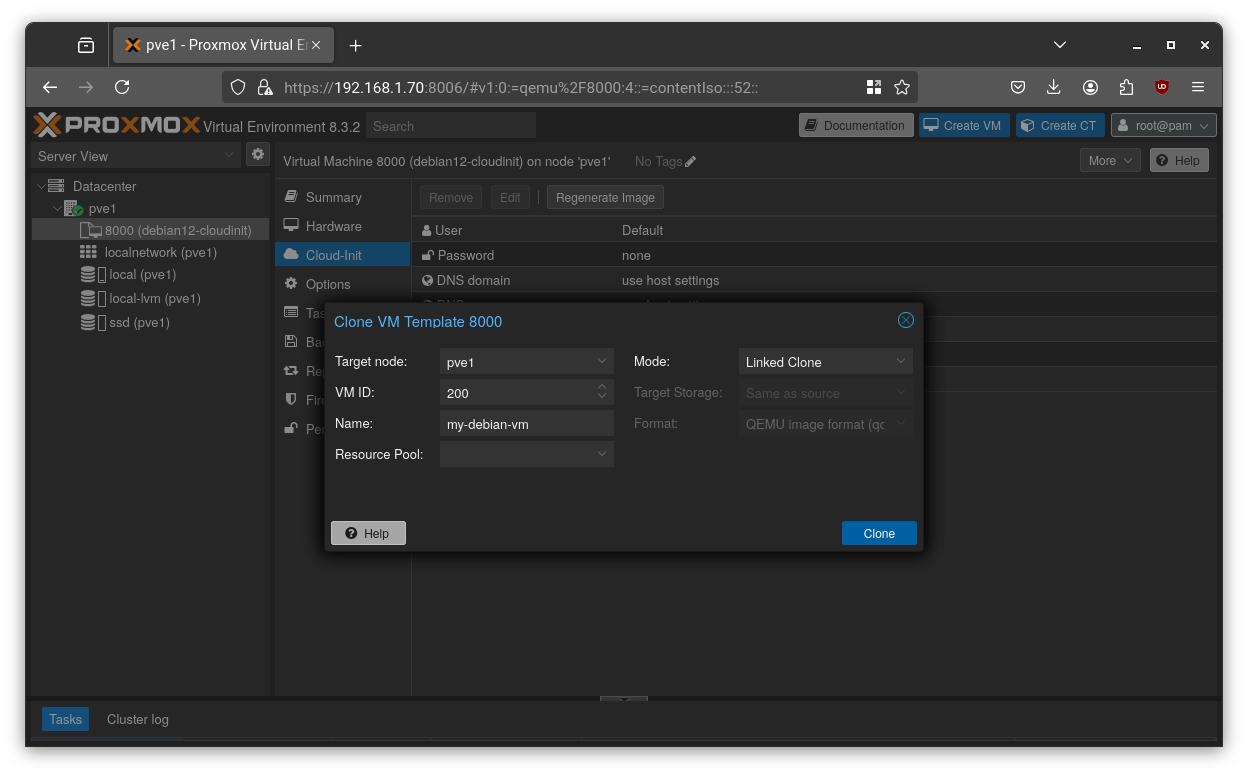
Task: Click the Tasks tab
Action: point(64,719)
